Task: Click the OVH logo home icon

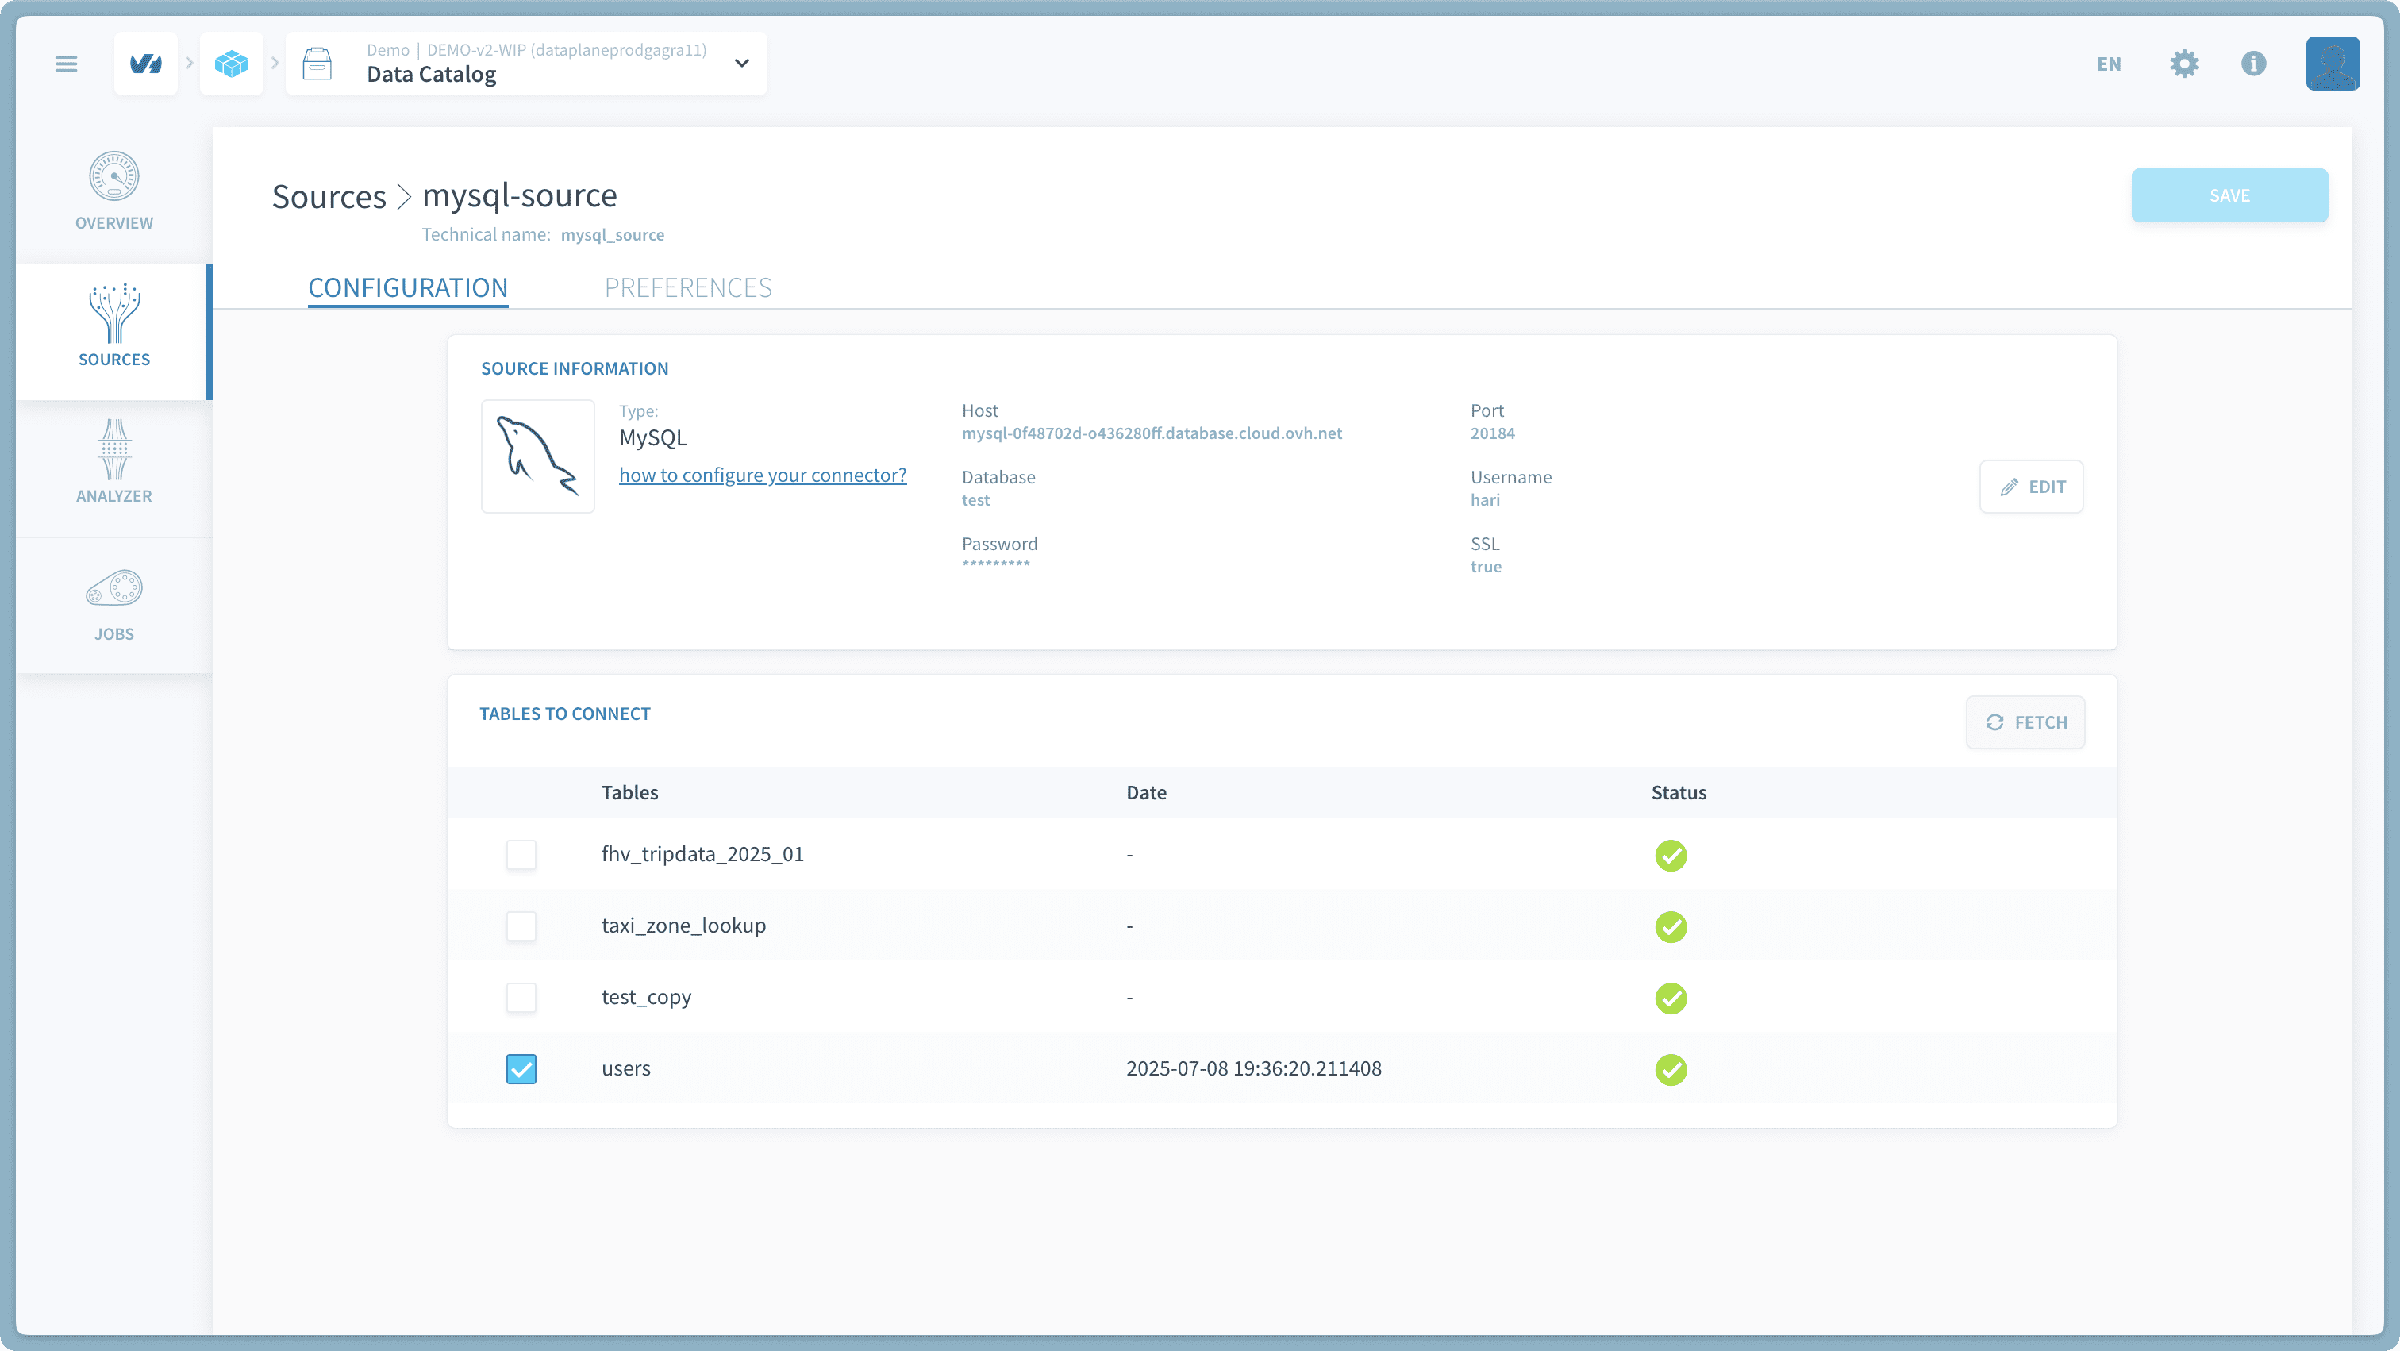Action: pos(146,64)
